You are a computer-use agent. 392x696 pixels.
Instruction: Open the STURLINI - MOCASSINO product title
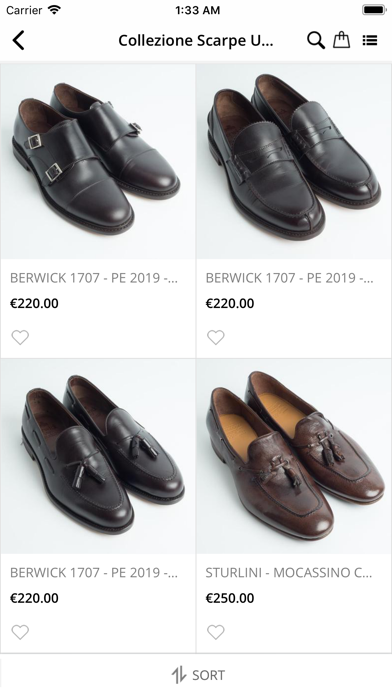click(289, 573)
